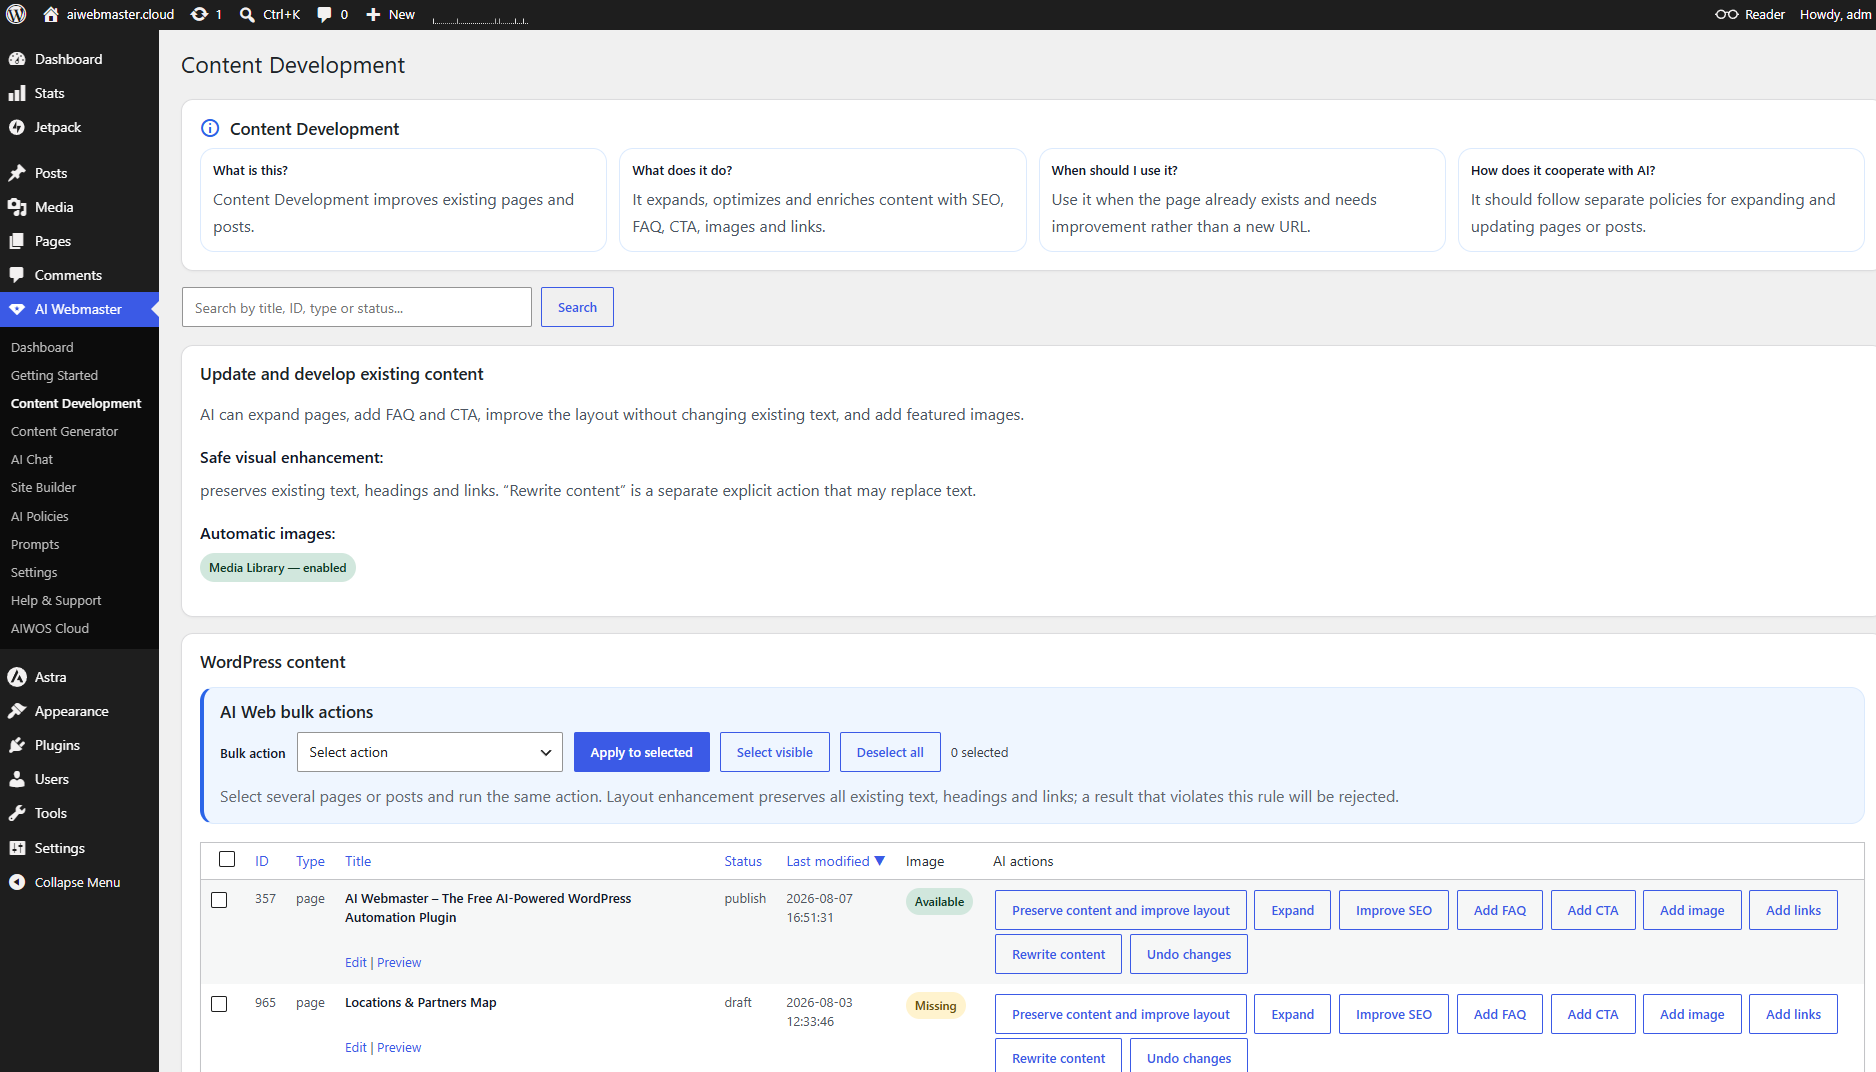The width and height of the screenshot is (1876, 1072).
Task: Click into the search by title field
Action: 357,307
